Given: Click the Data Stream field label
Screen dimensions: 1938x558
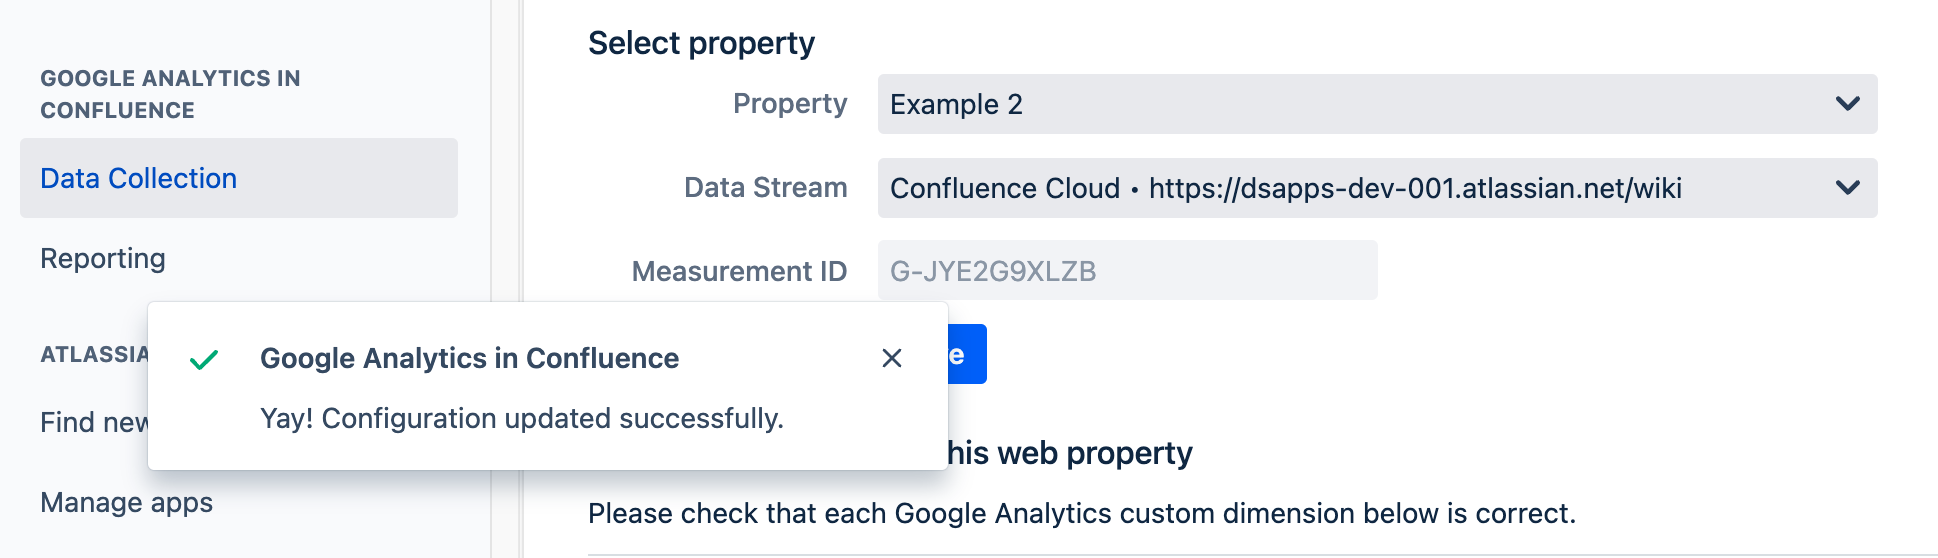Looking at the screenshot, I should click(x=765, y=188).
